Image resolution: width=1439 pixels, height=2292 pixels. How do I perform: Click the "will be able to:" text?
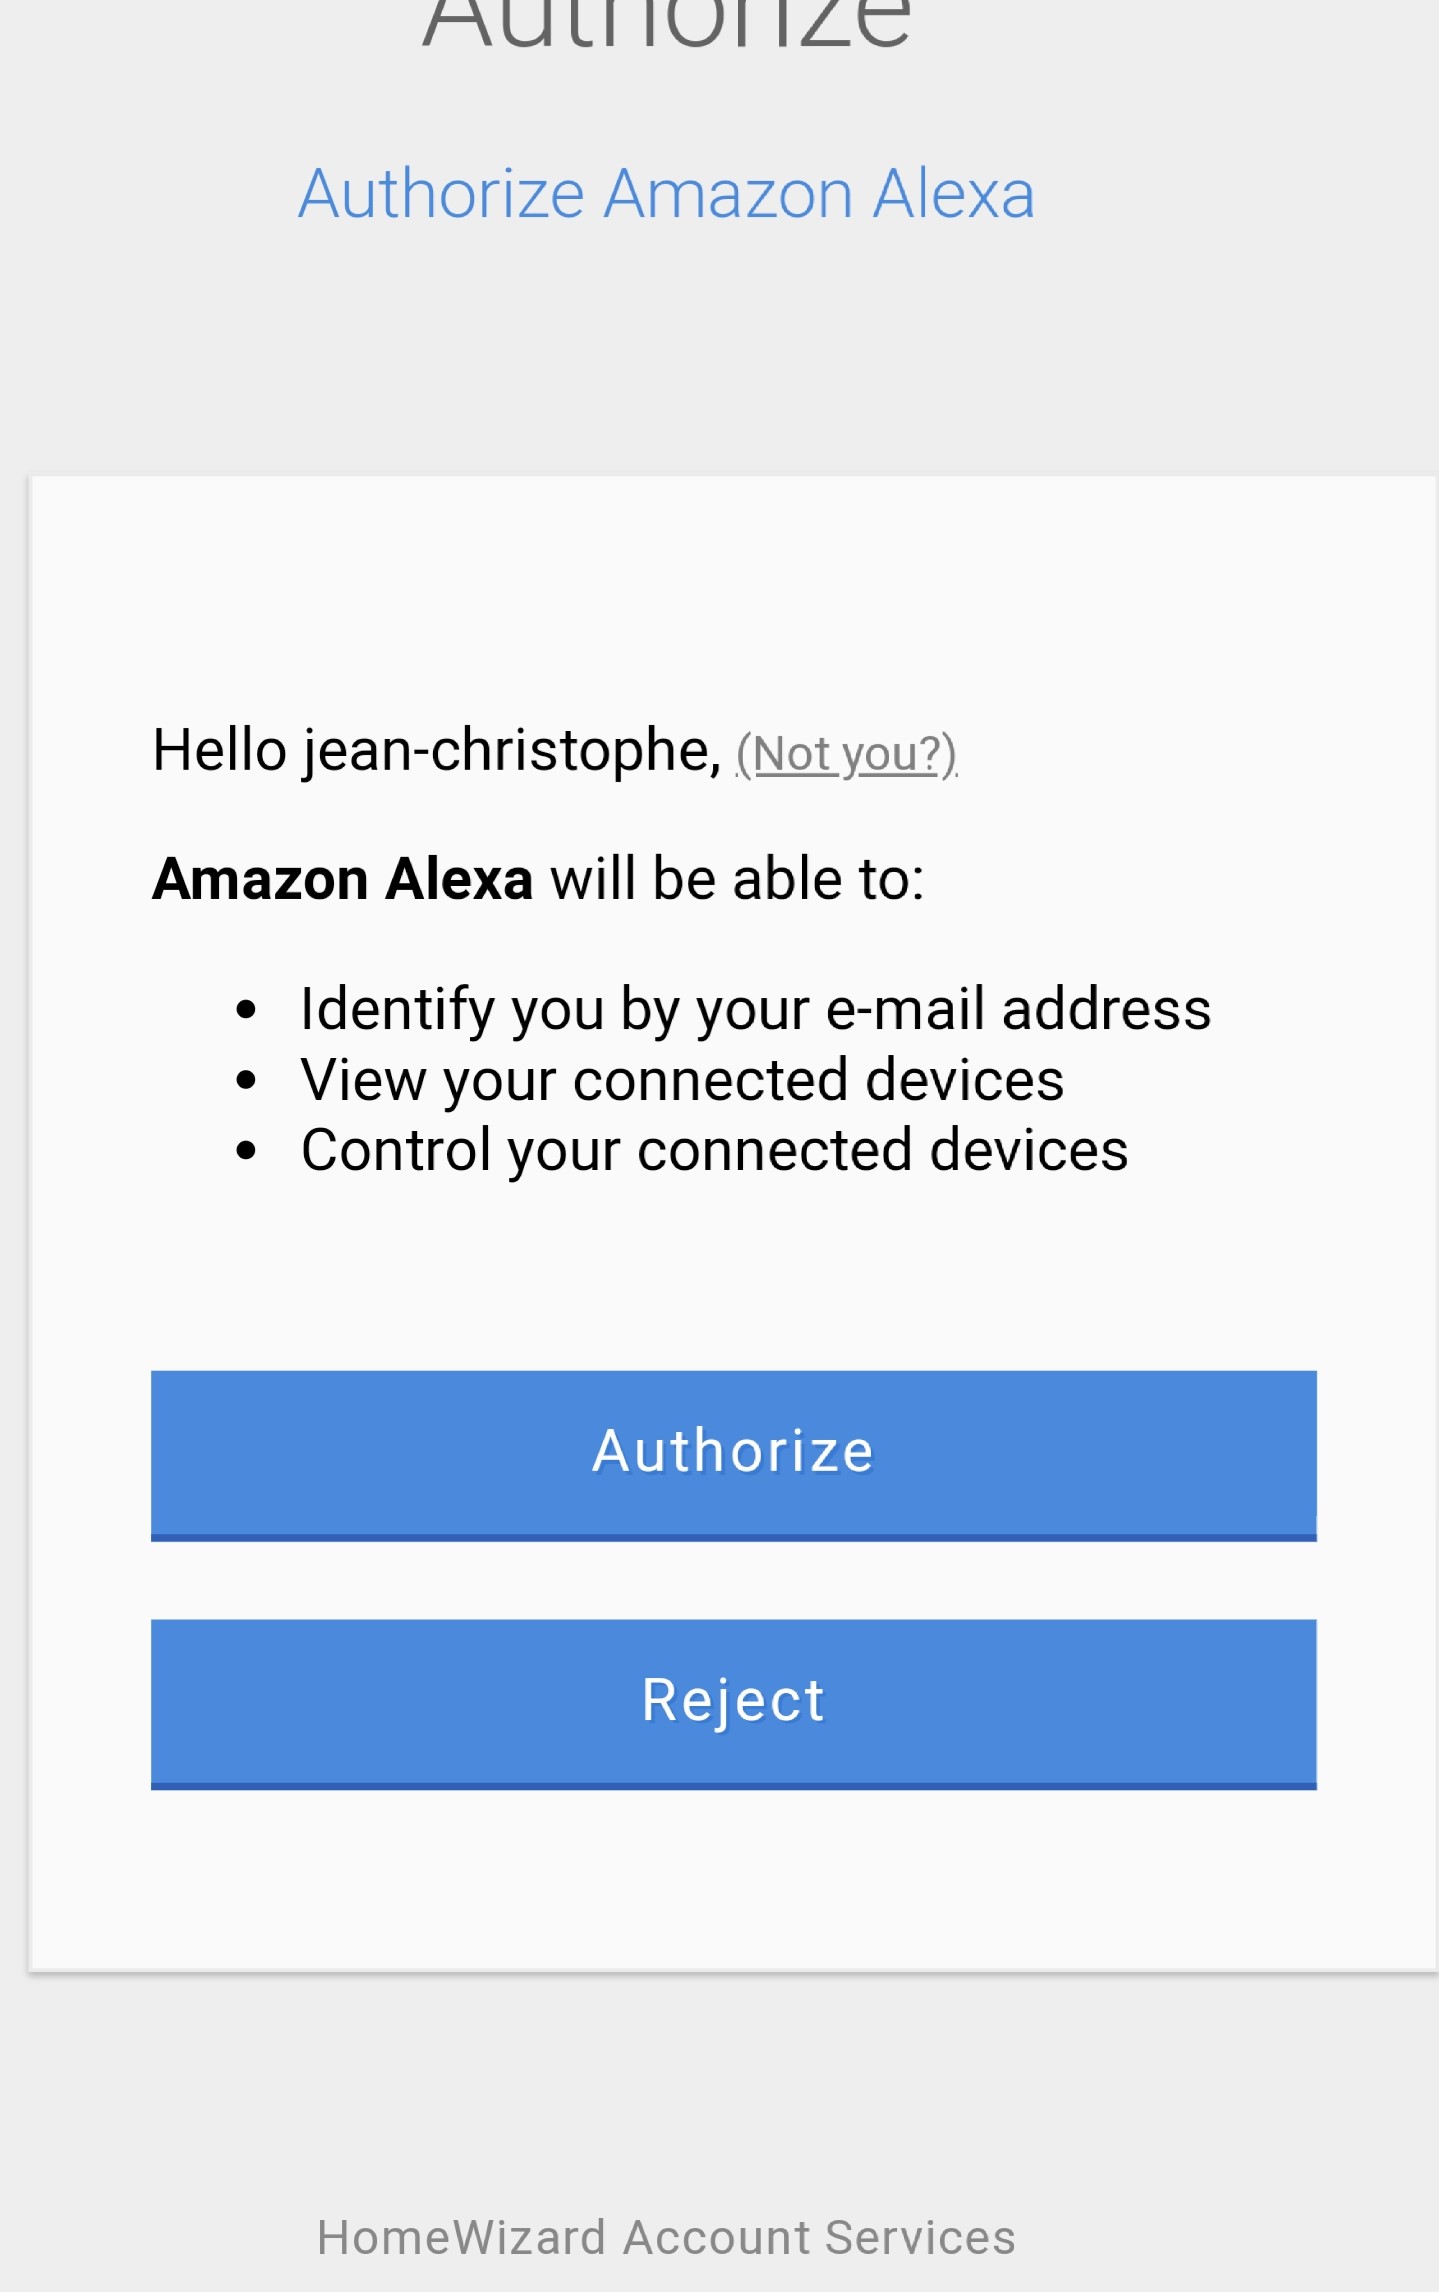coord(737,880)
